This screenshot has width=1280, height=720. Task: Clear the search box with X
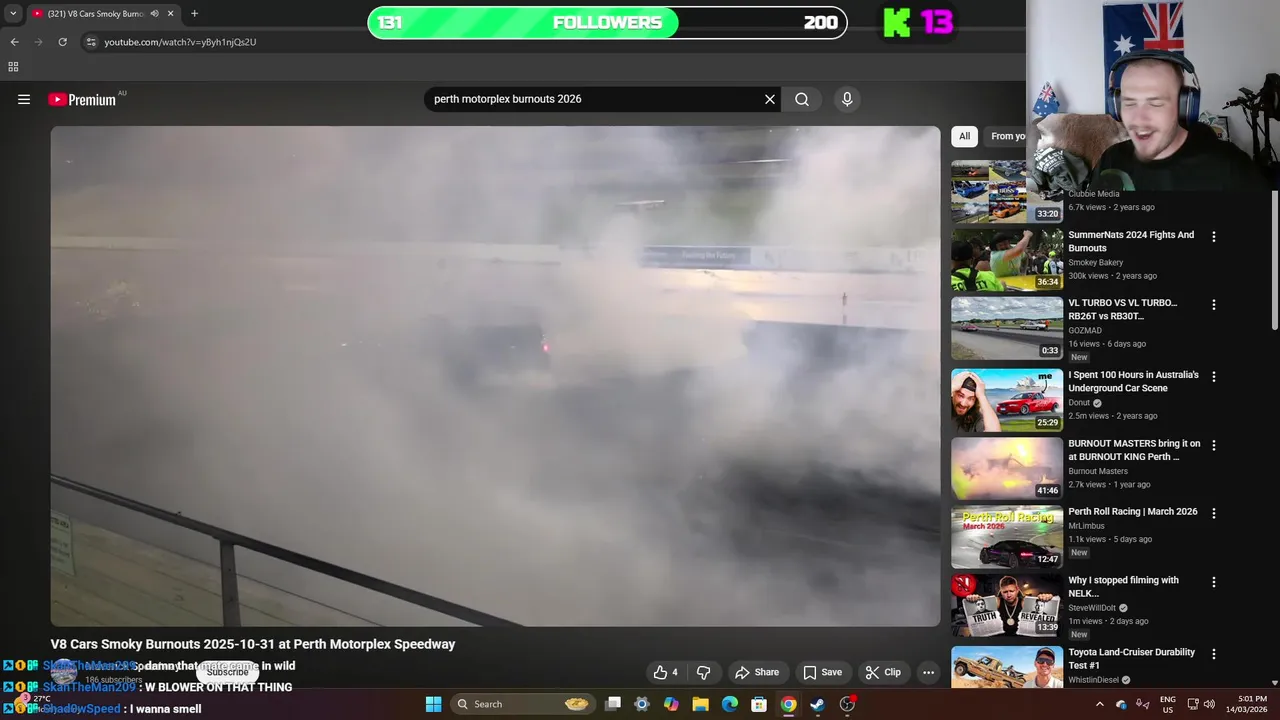pyautogui.click(x=770, y=99)
